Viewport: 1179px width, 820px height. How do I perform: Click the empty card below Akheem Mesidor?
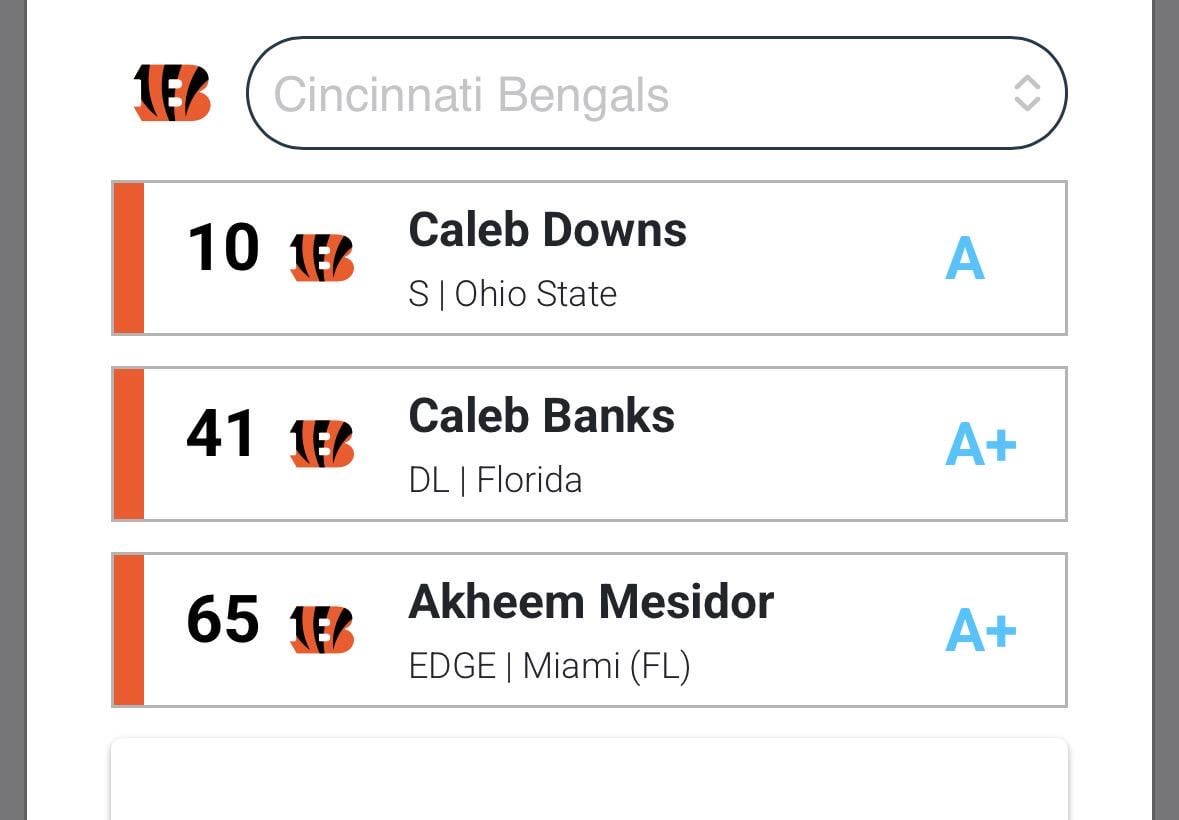pyautogui.click(x=590, y=780)
